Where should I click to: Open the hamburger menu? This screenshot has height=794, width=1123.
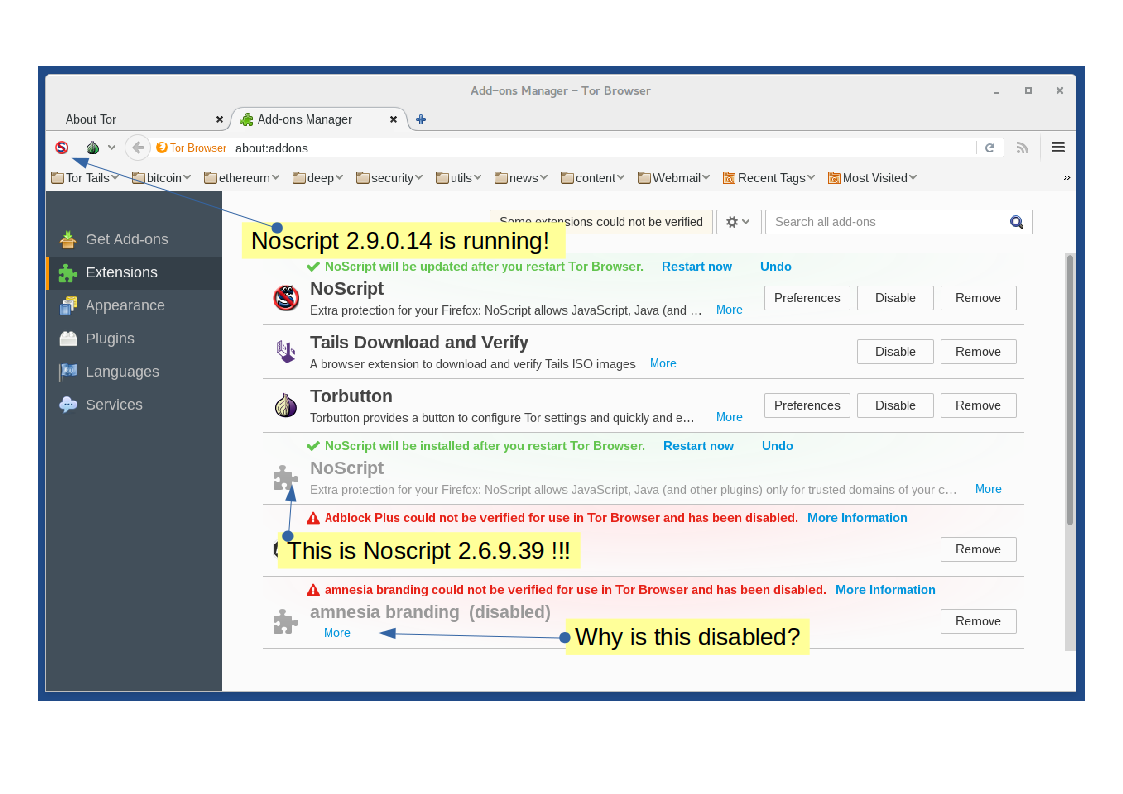tap(1058, 147)
